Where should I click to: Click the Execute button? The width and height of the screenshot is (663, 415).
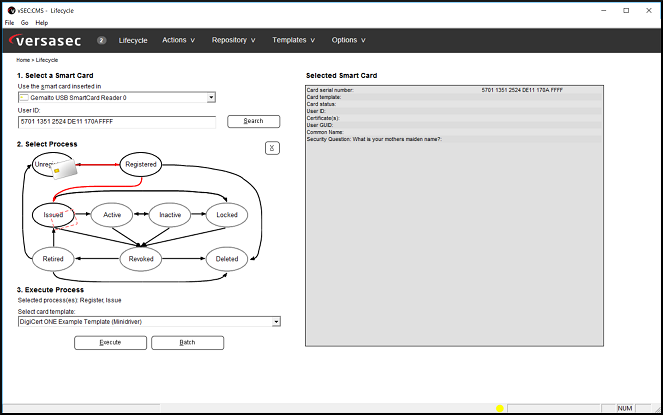[110, 343]
